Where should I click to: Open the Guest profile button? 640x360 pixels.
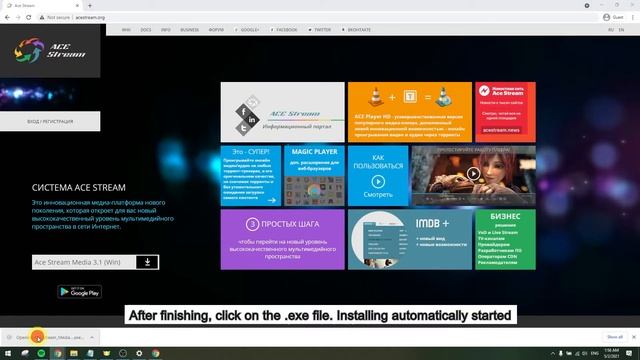pos(613,17)
